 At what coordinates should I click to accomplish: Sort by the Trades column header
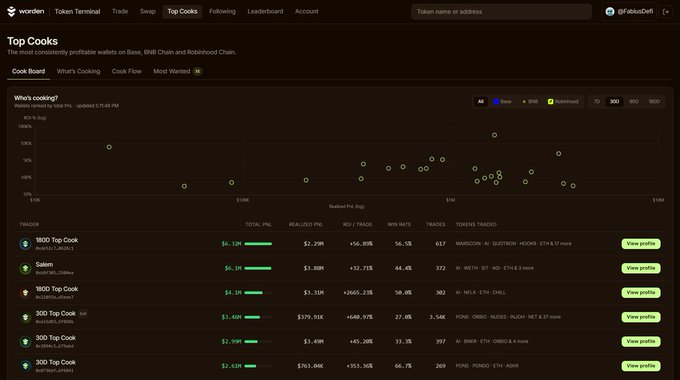435,224
